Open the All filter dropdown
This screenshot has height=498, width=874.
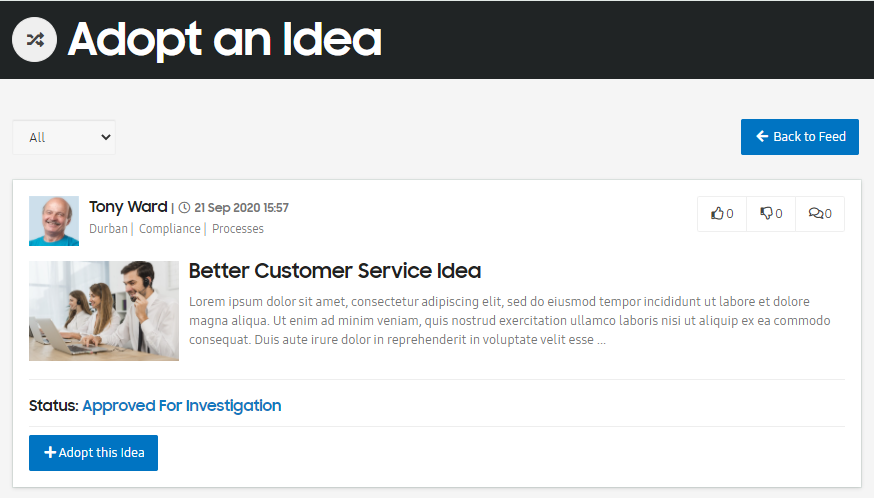tap(64, 137)
